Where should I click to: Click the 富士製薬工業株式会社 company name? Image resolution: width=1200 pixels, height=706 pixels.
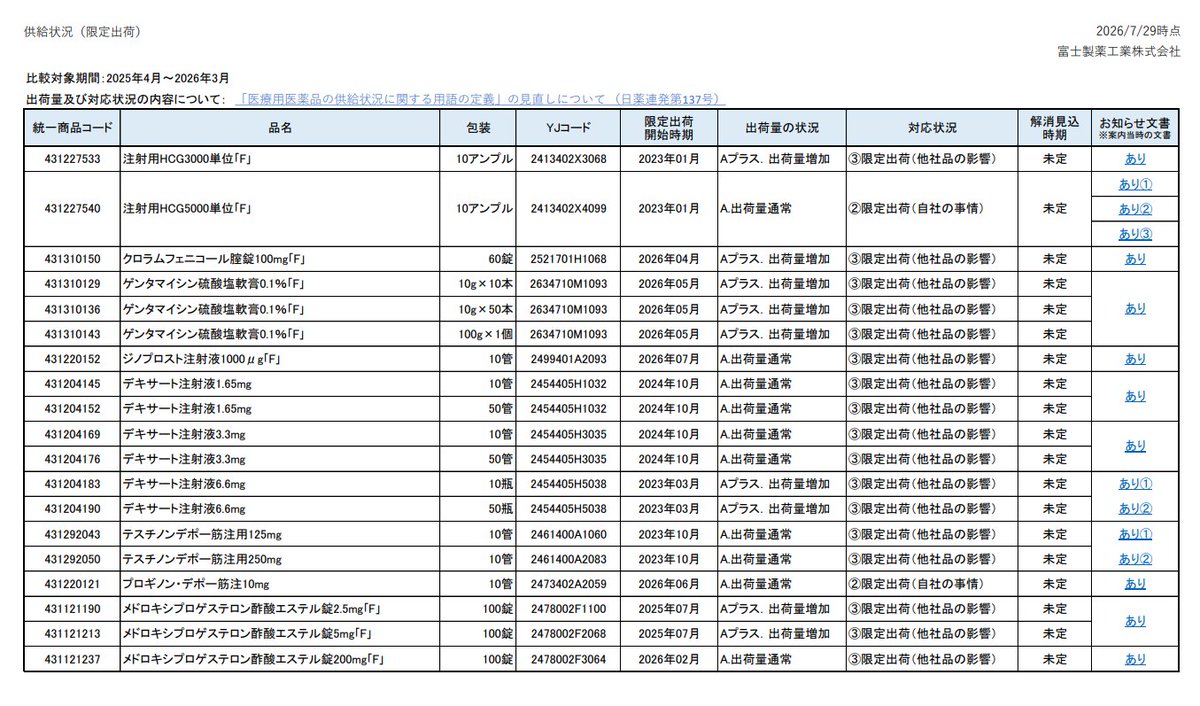tap(1120, 51)
